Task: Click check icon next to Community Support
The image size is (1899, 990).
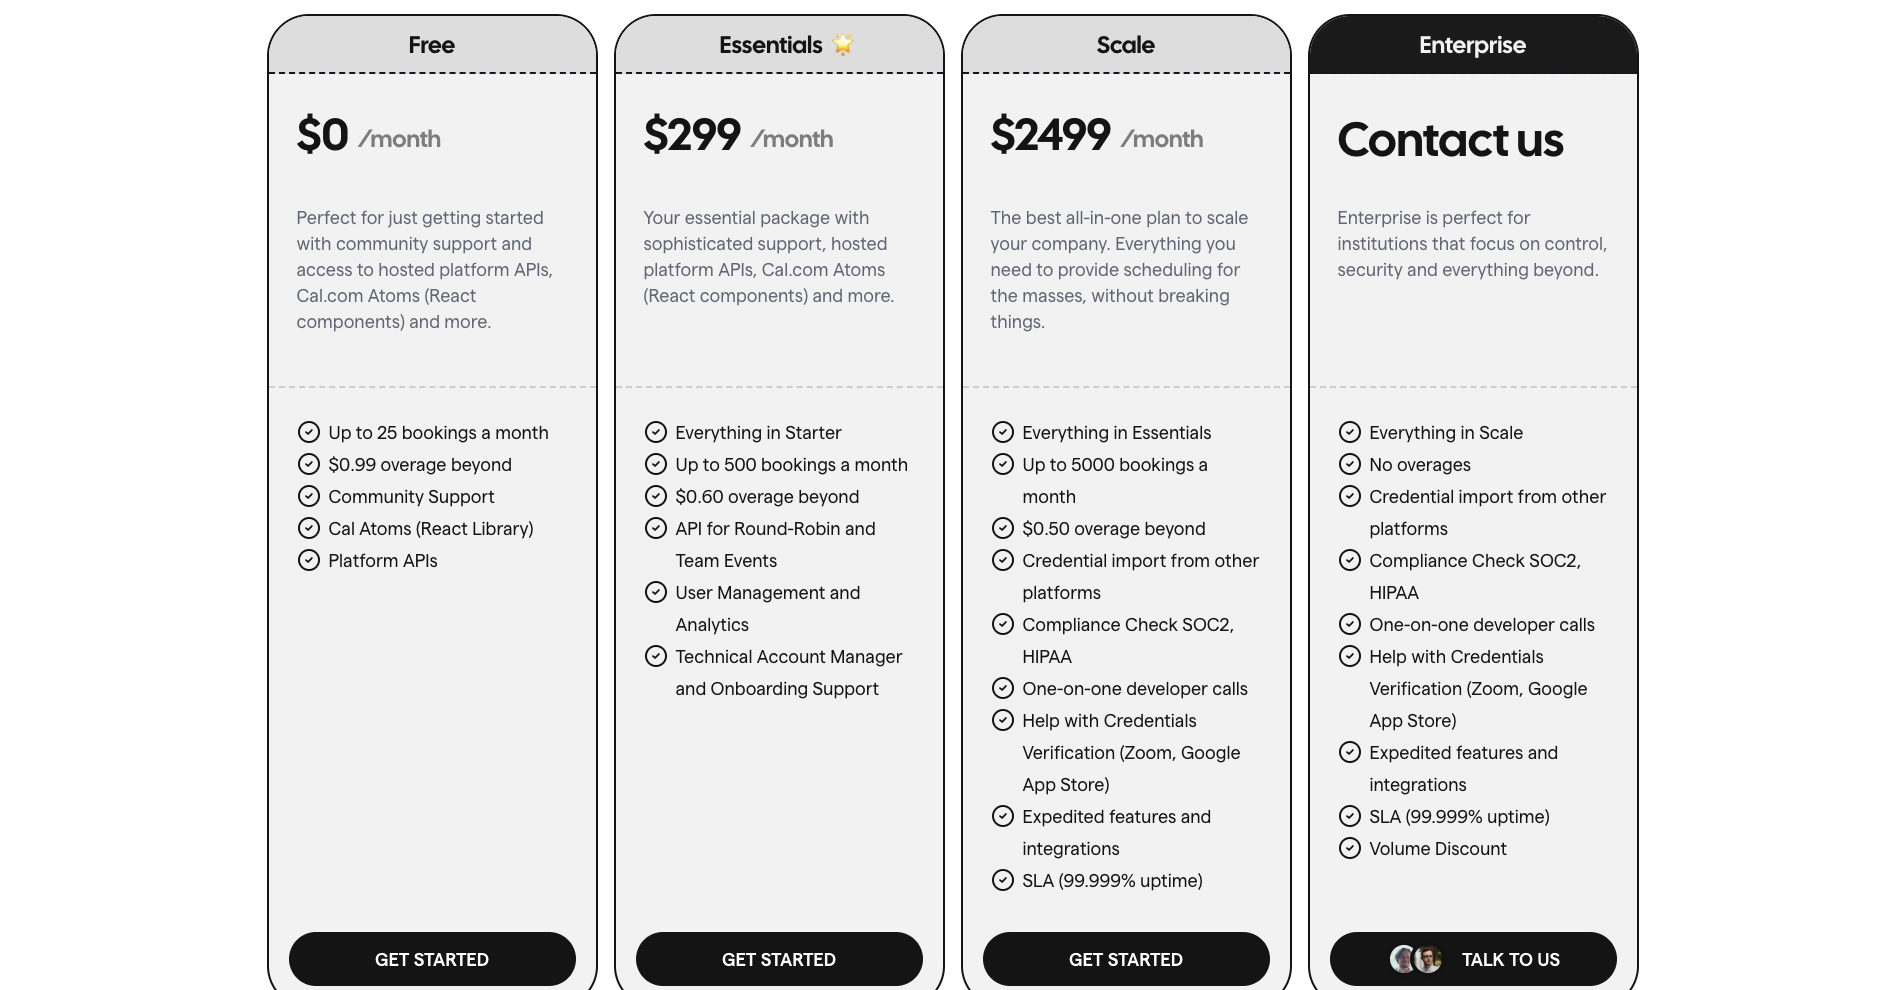Action: tap(309, 496)
